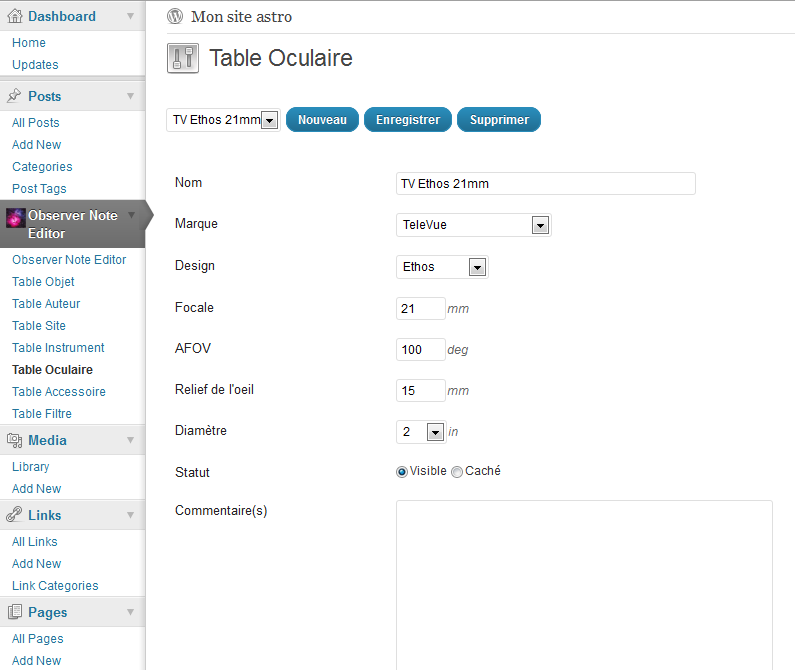Click the Supprimer button
The height and width of the screenshot is (670, 795).
499,120
